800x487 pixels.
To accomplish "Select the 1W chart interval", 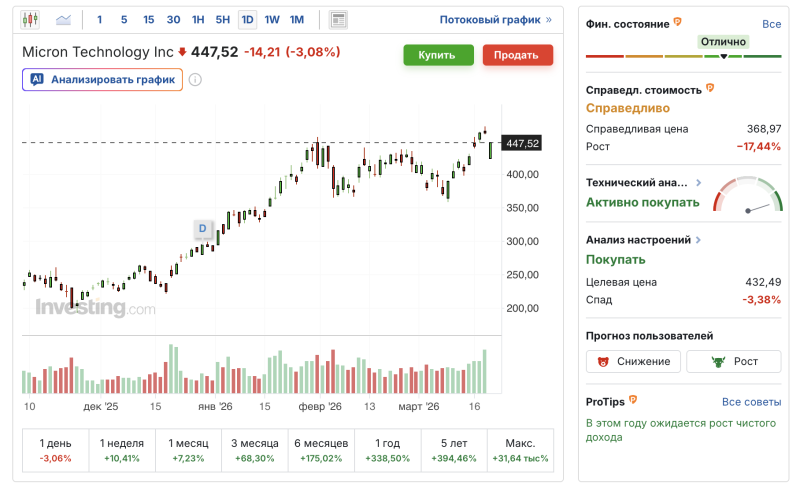I will click(272, 19).
